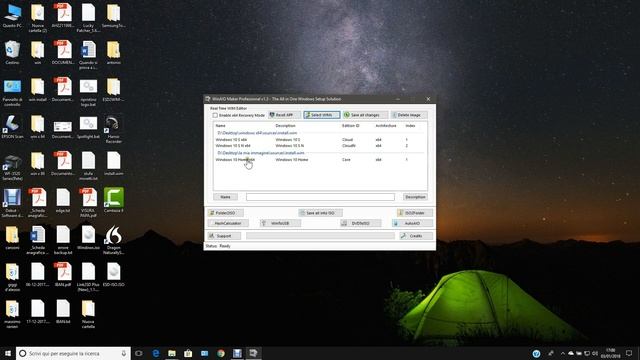640x360 pixels.
Task: Open the Spotlight.bat desktop file
Action: 88,127
